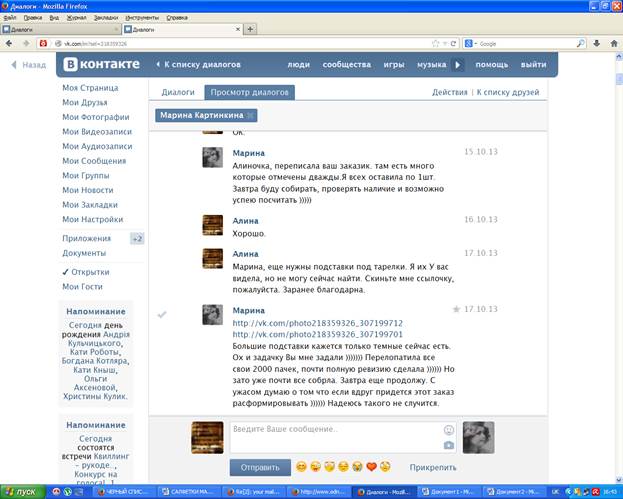Open the smiley emoji picker in input
Viewport: 623px width, 499px height.
449,429
